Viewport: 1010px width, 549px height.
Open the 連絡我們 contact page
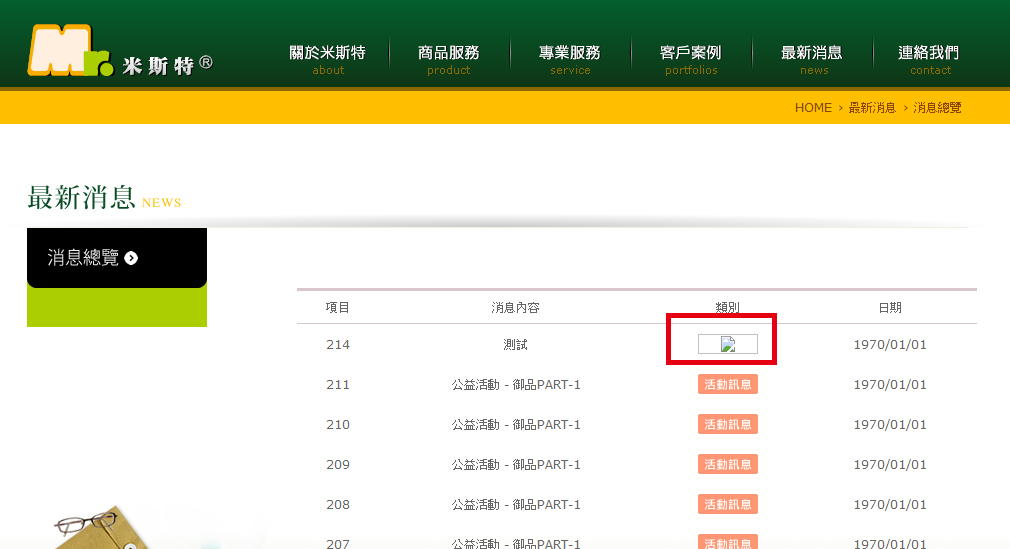pos(928,59)
